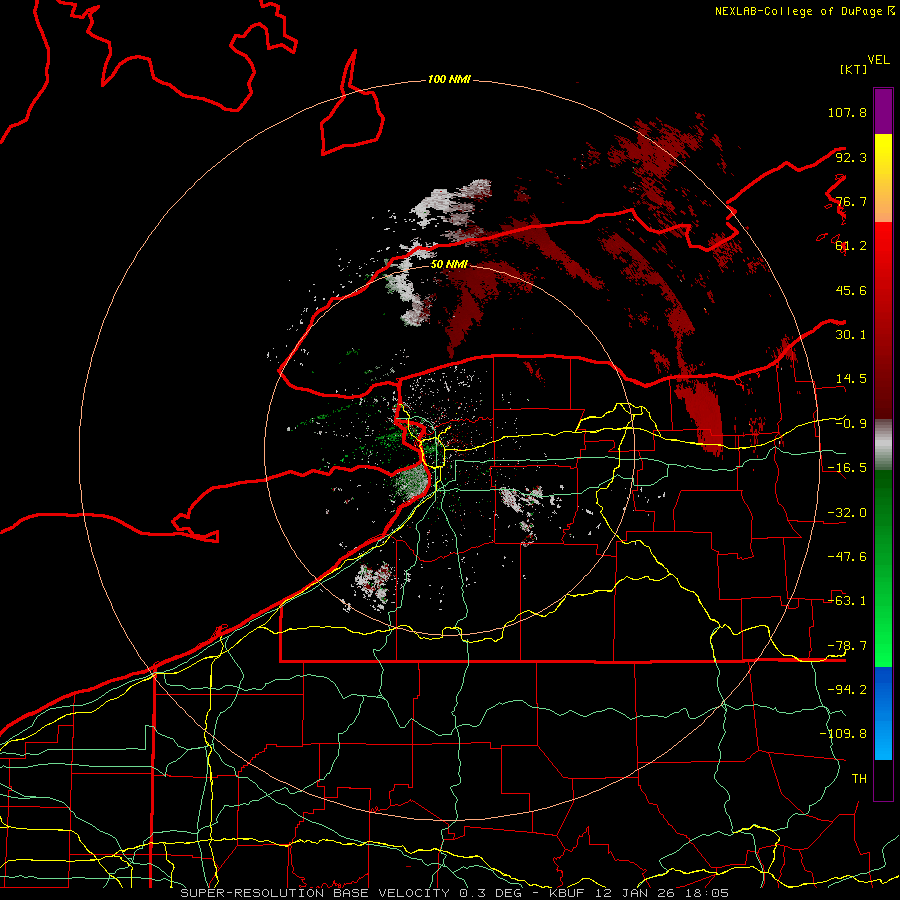Select the 30.1 velocity scale value
900x900 pixels.
click(x=851, y=335)
